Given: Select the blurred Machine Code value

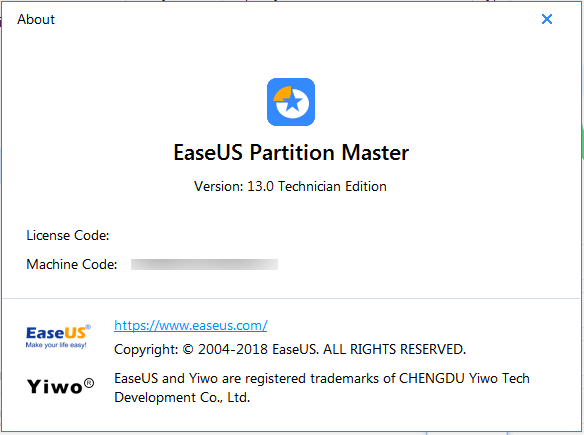Looking at the screenshot, I should click(x=204, y=264).
